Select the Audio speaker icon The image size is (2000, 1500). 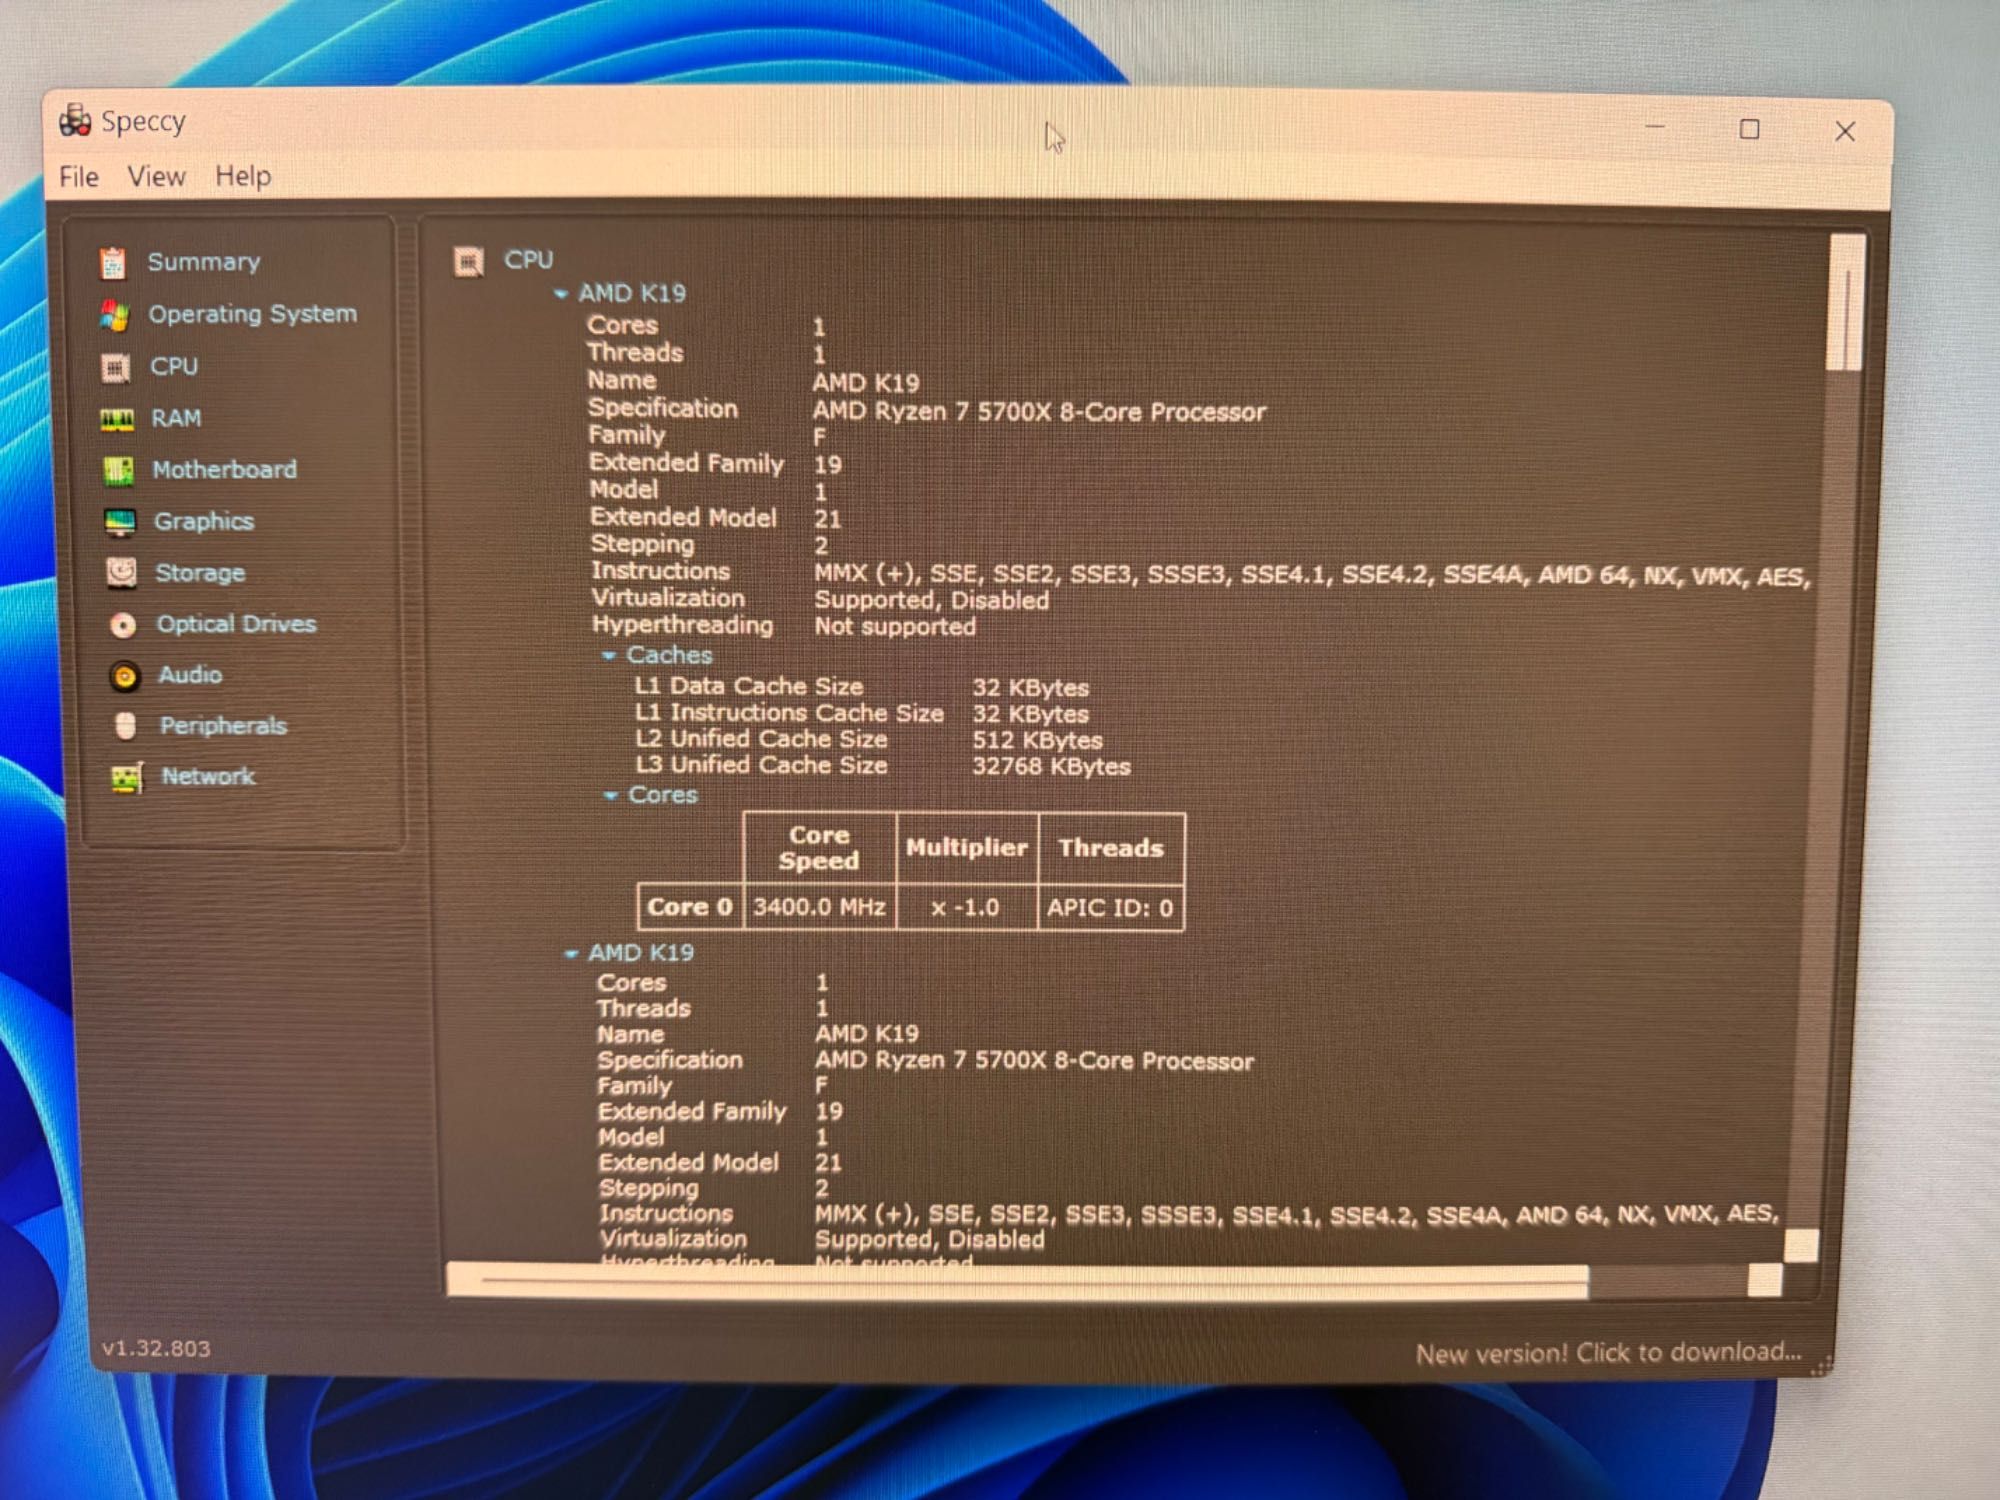(x=125, y=676)
